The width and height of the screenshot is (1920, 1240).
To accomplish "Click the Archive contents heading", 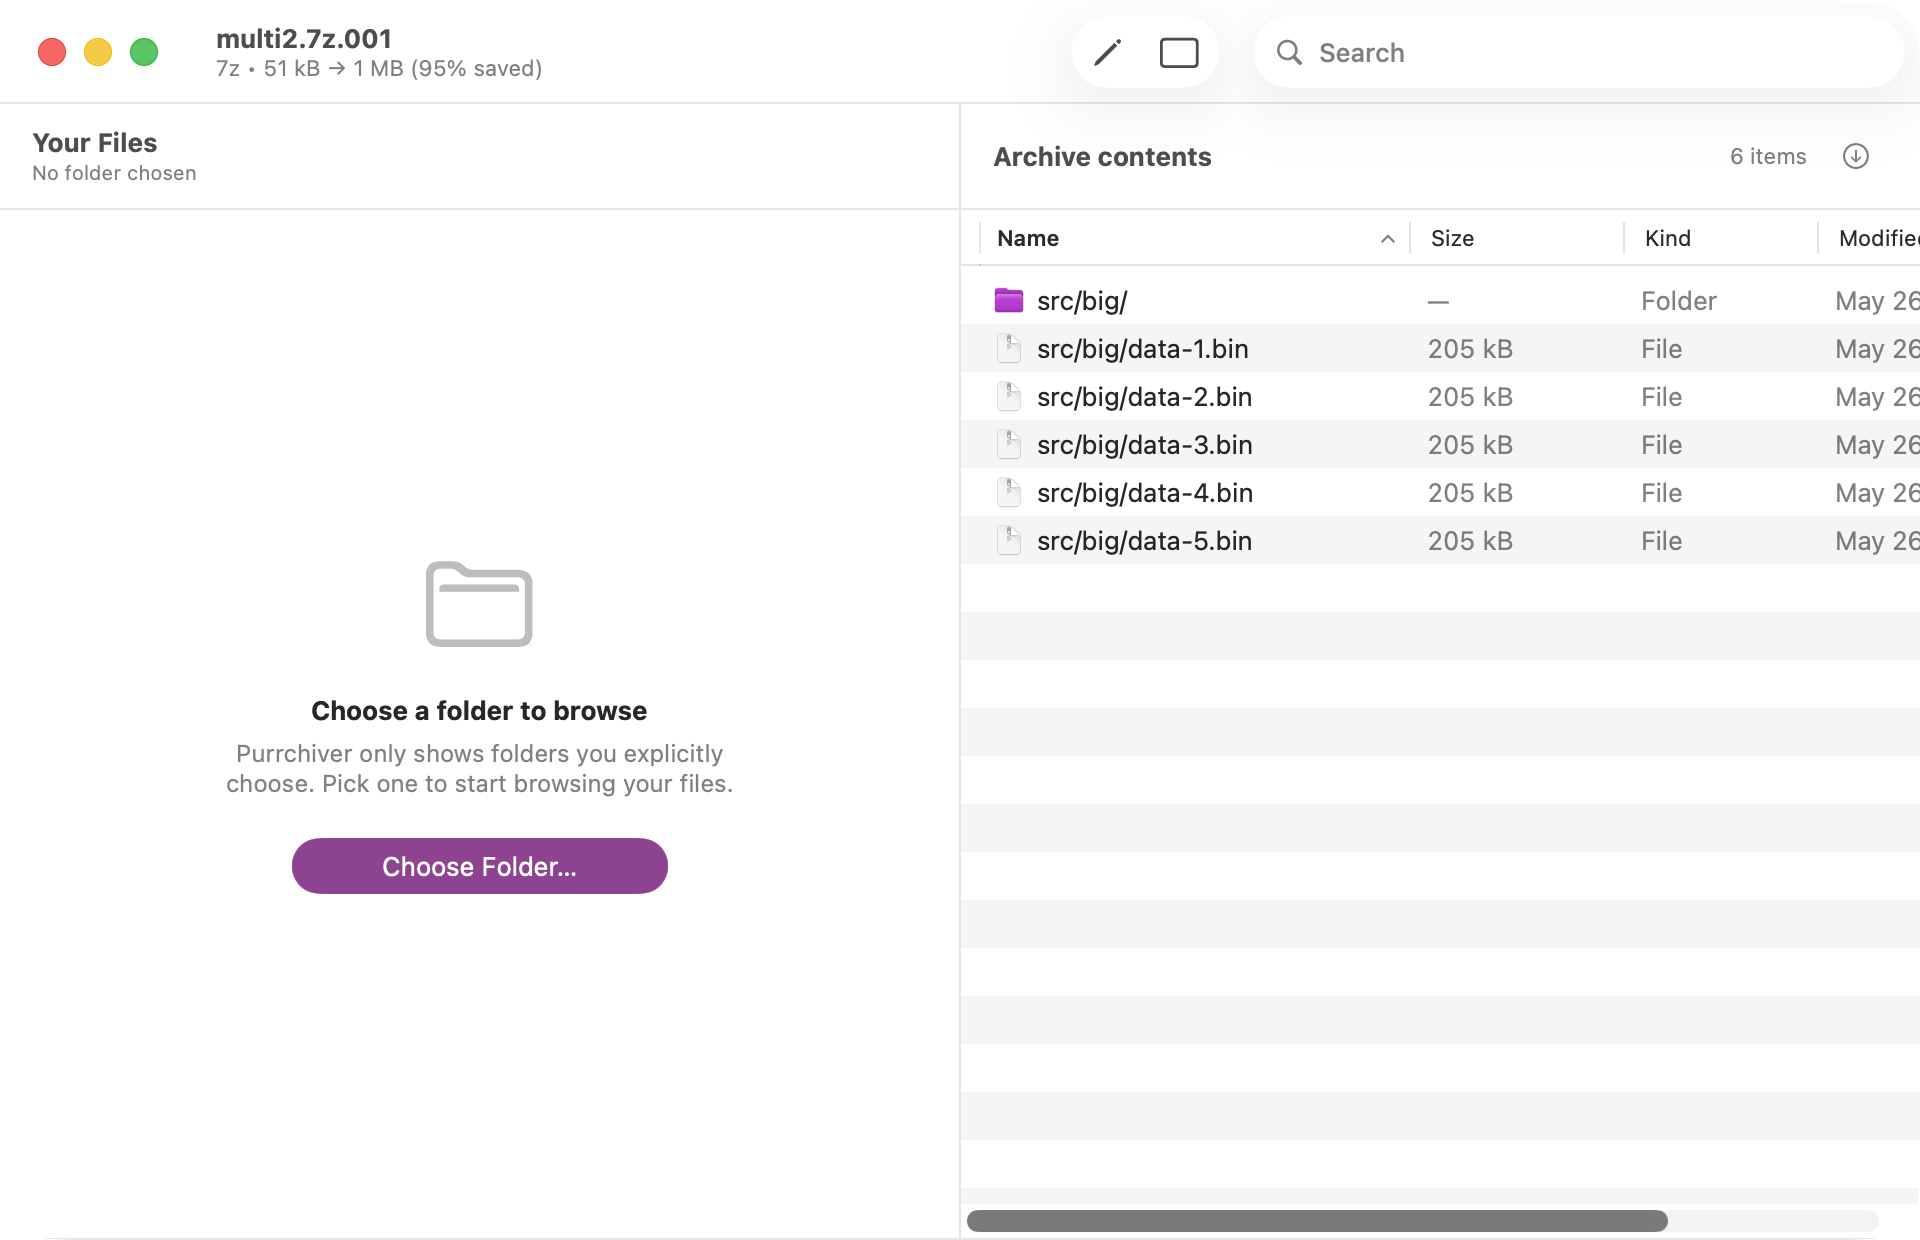I will 1102,156.
